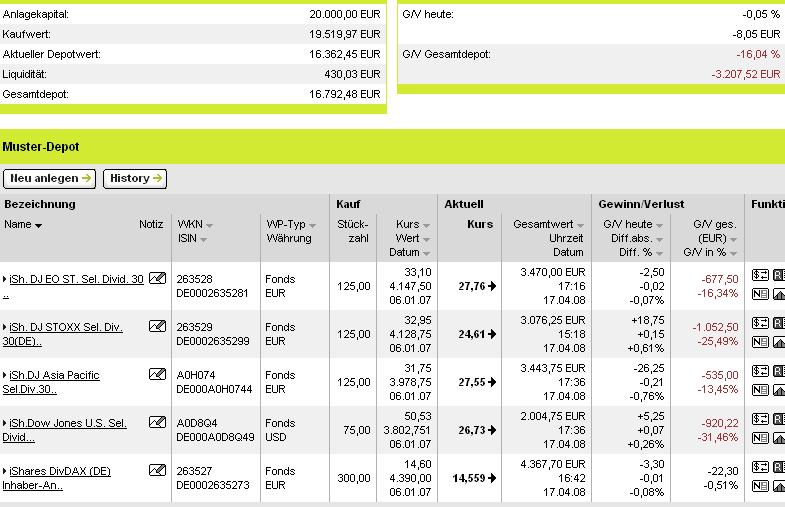Select Gesamtdepot value 16.792,48 EUR

(344, 94)
